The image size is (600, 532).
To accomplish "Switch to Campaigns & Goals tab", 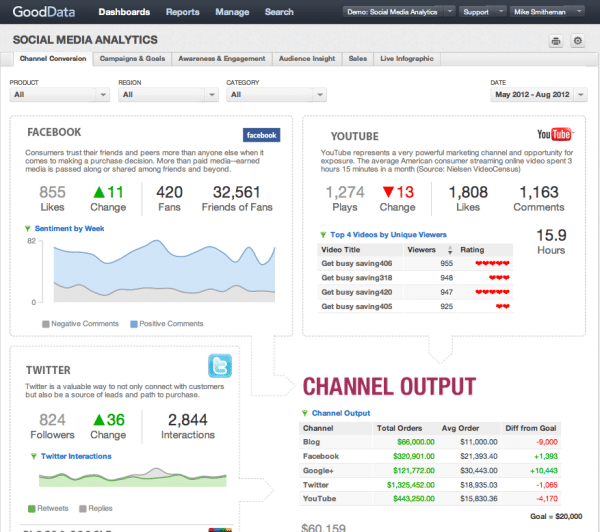I will [x=132, y=59].
